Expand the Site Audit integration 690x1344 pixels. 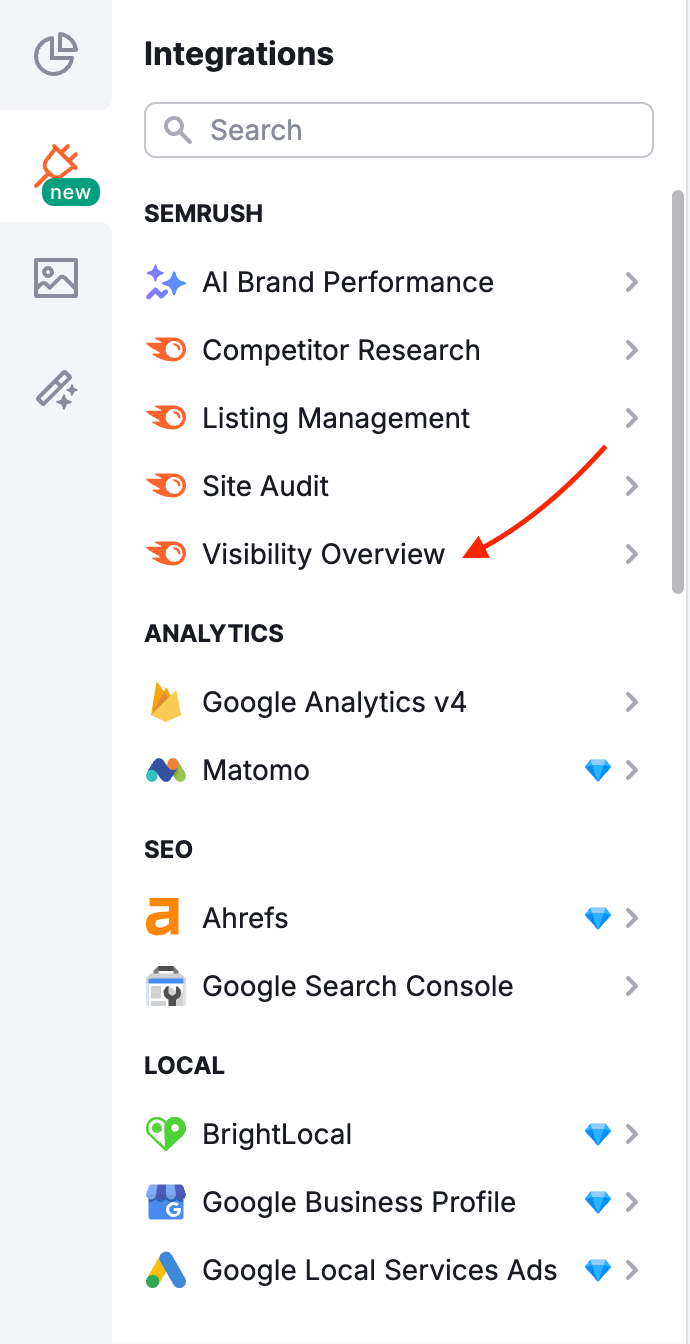632,486
